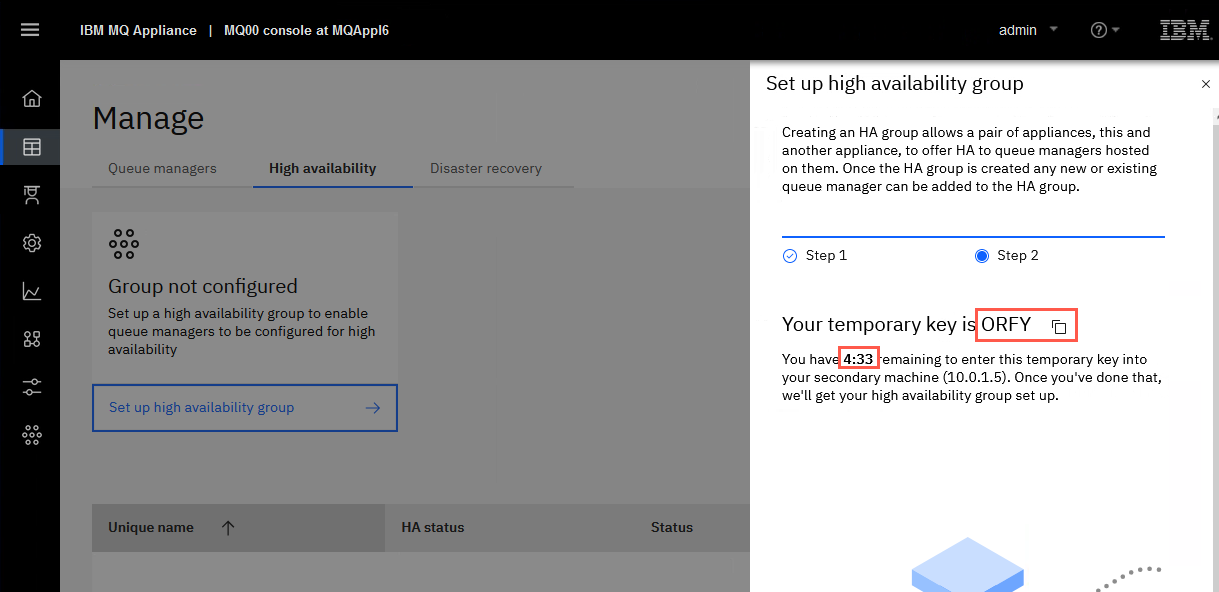Go to Home via sidebar icon
The width and height of the screenshot is (1219, 592).
click(32, 98)
